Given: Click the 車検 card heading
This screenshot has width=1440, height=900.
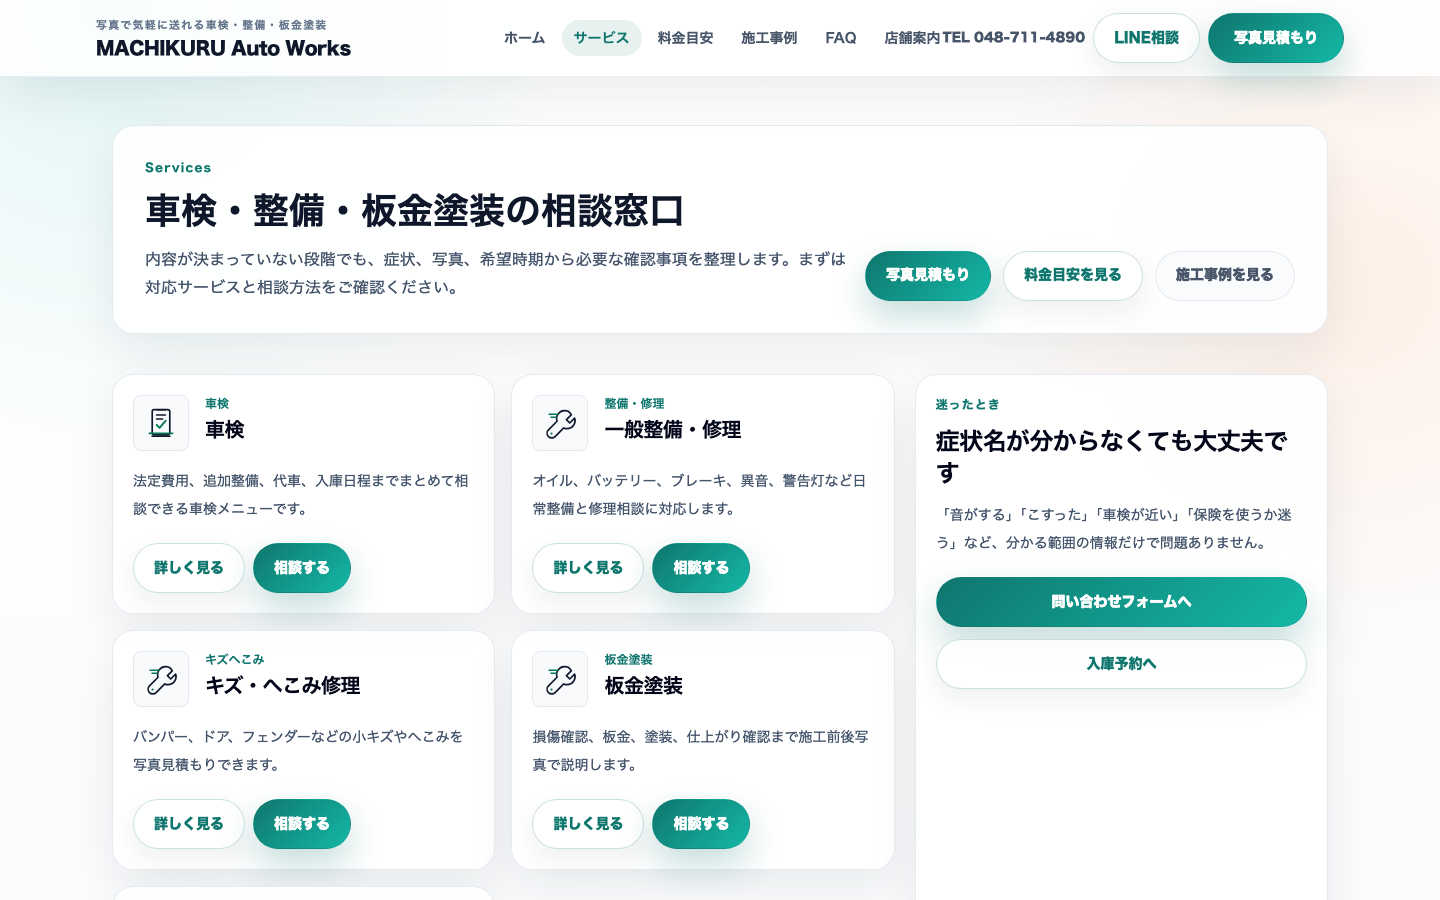Looking at the screenshot, I should point(225,430).
